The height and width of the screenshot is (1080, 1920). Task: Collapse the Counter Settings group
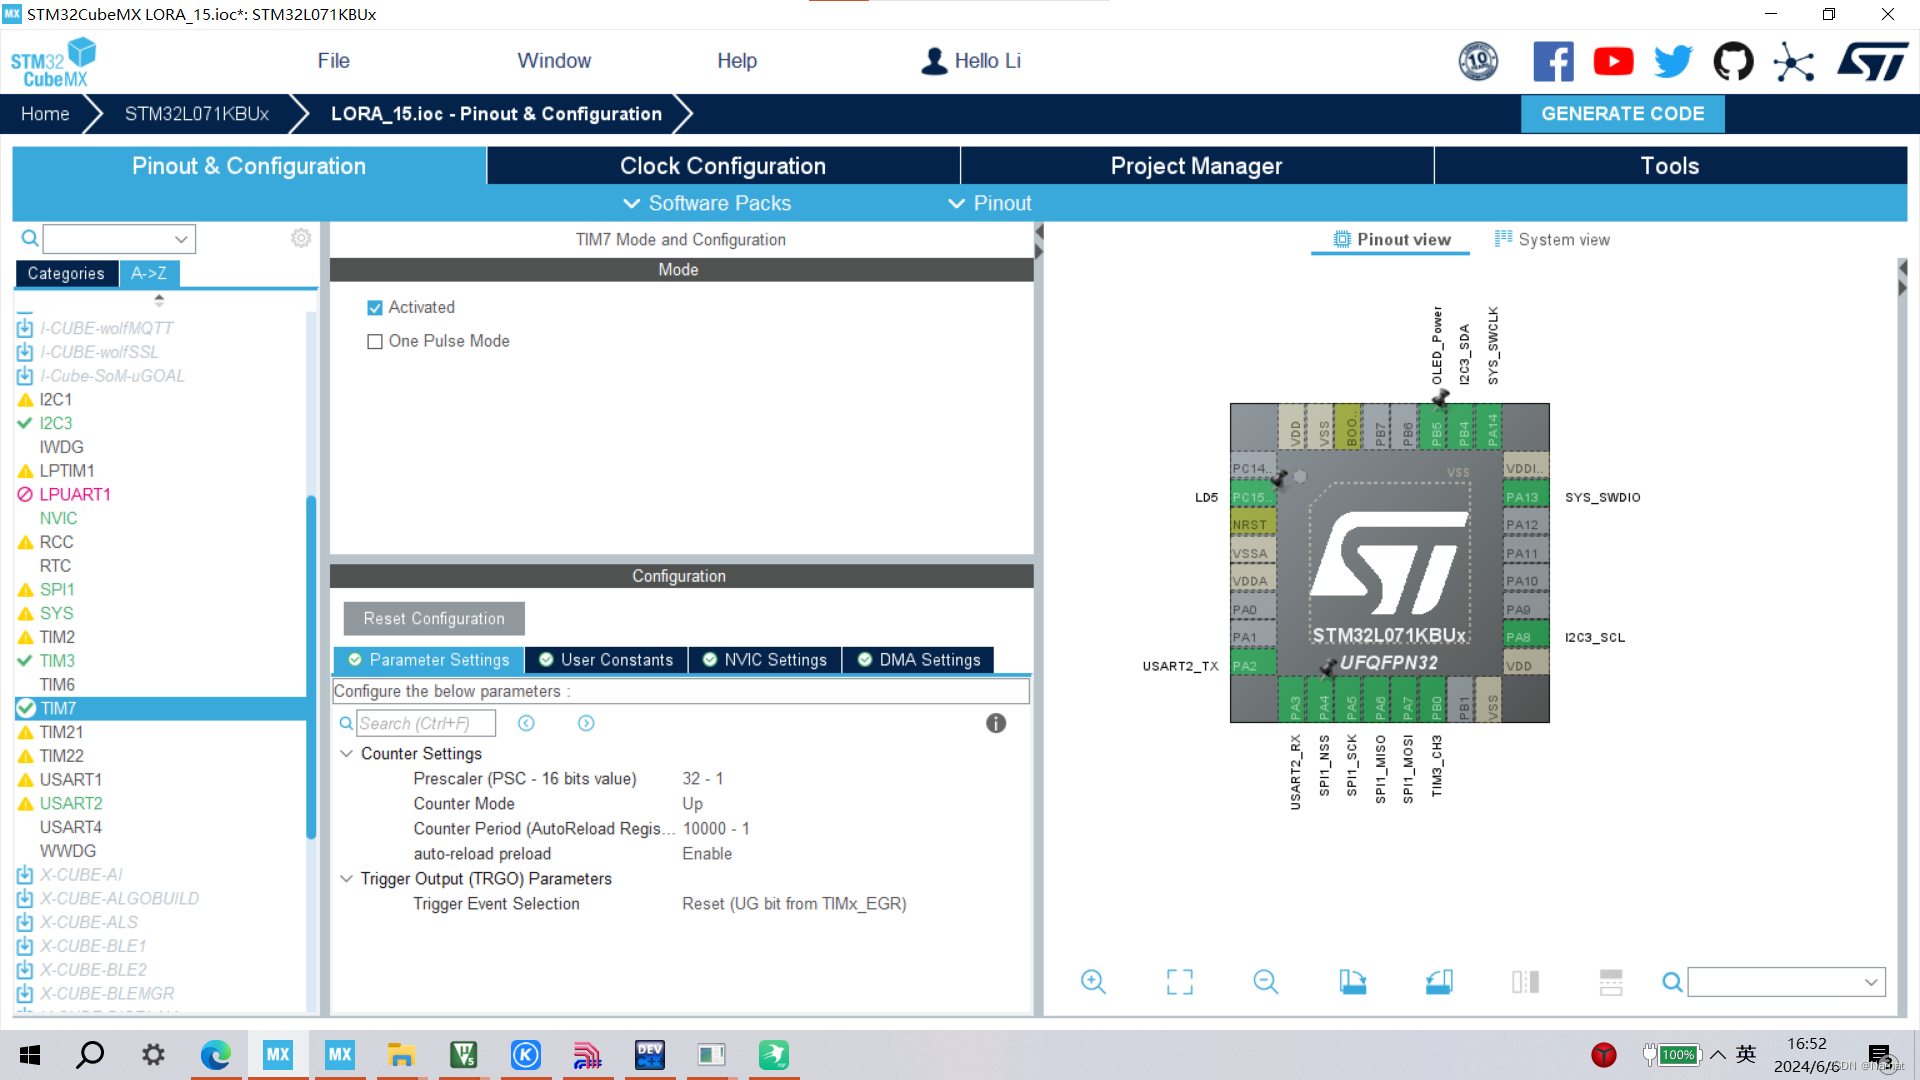pyautogui.click(x=347, y=754)
